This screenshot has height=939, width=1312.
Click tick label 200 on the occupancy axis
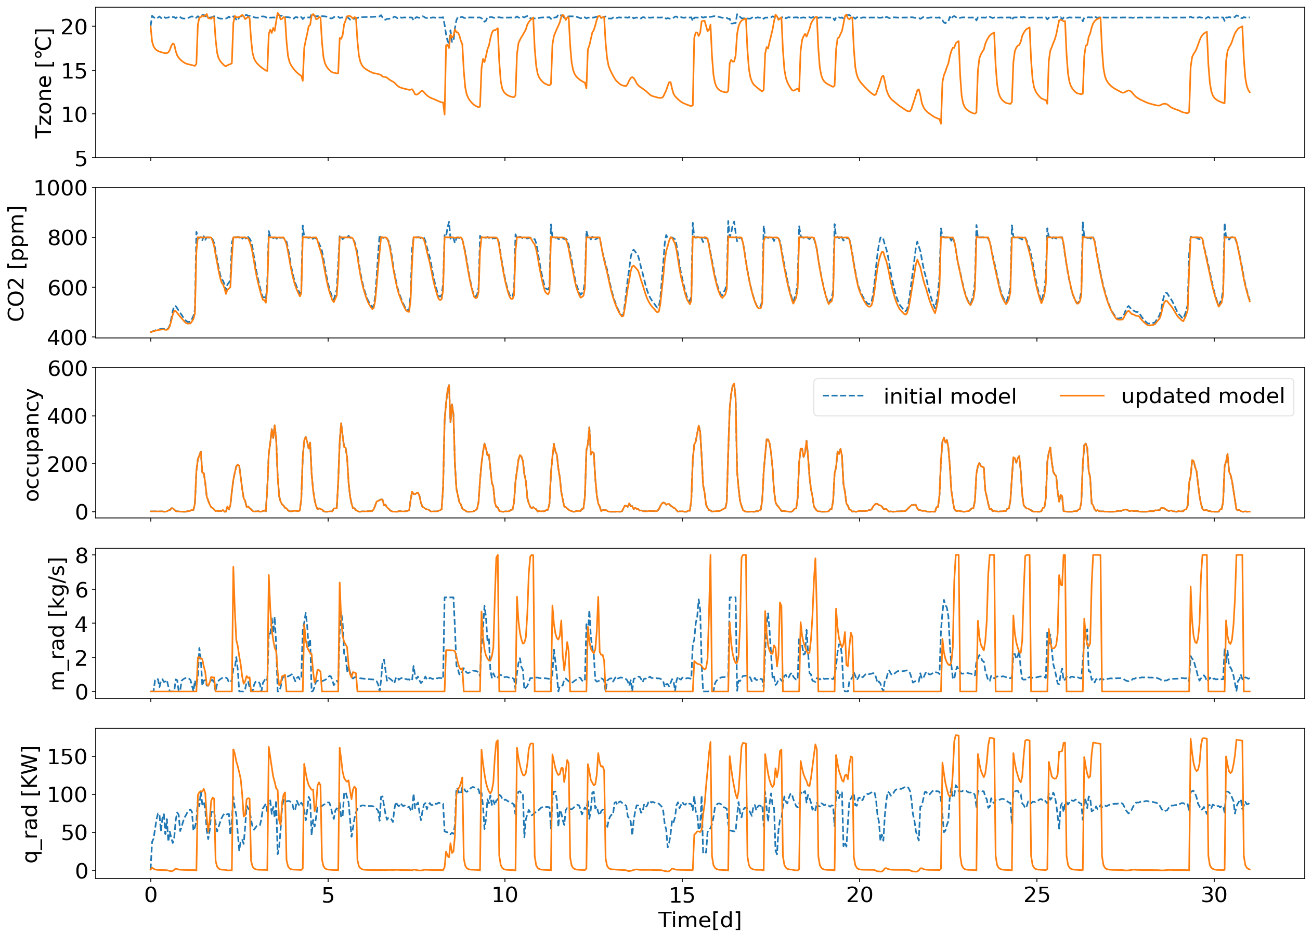pyautogui.click(x=67, y=464)
